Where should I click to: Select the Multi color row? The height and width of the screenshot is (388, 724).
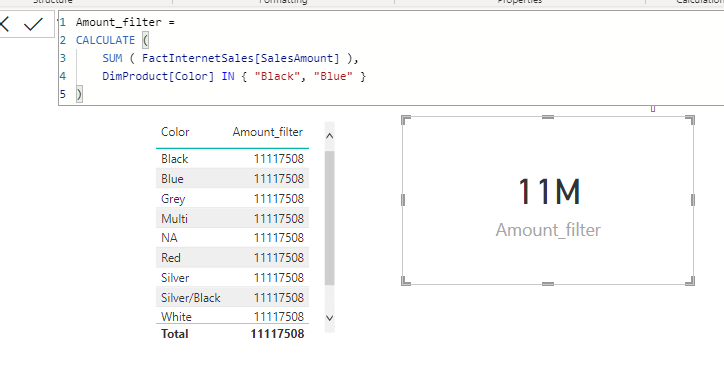(x=232, y=218)
